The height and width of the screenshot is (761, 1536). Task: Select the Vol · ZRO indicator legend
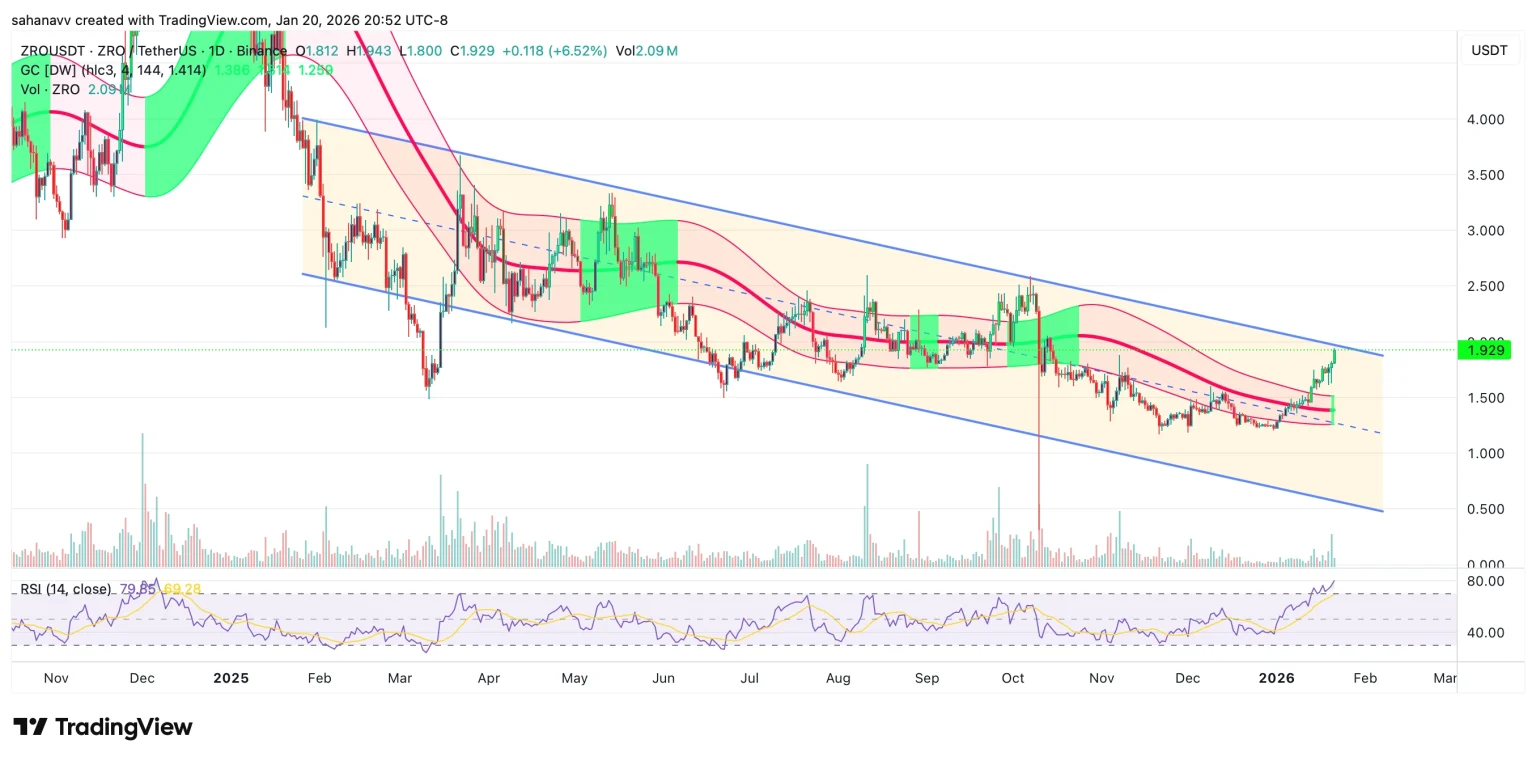pos(52,90)
